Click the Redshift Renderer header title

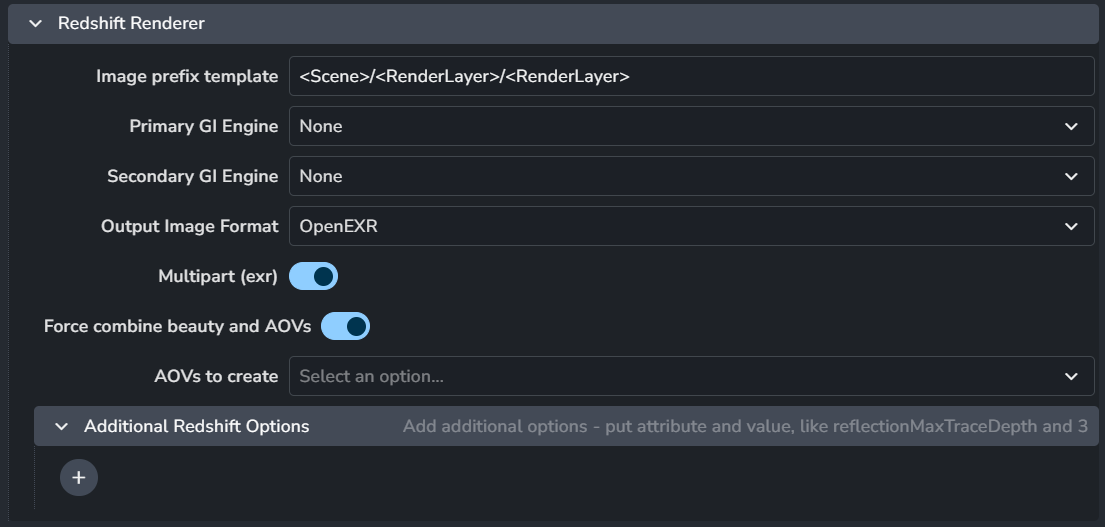coord(131,23)
